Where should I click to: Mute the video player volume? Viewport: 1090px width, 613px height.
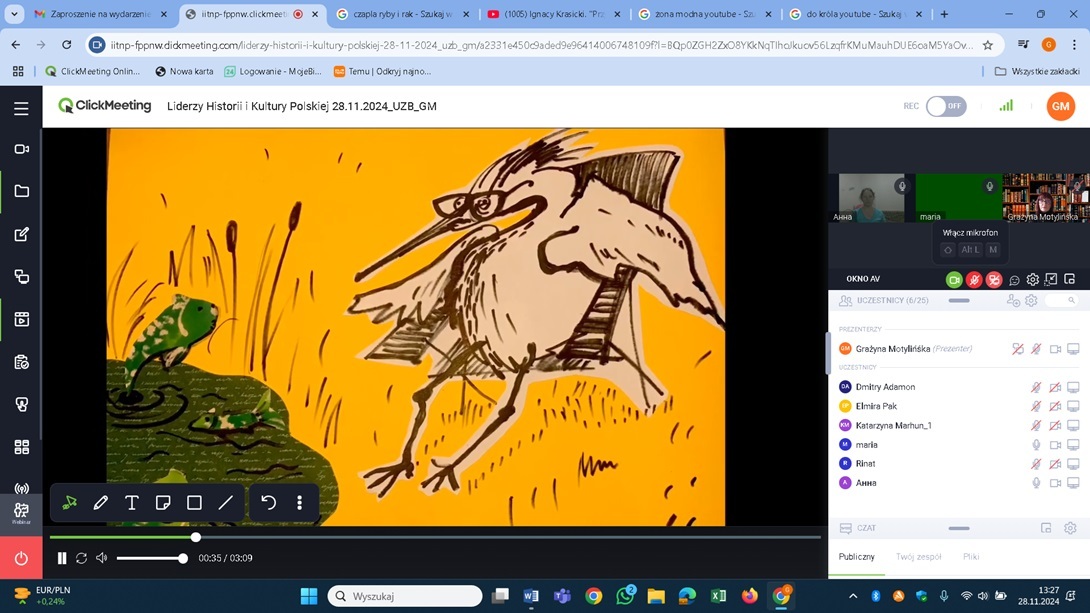[101, 558]
